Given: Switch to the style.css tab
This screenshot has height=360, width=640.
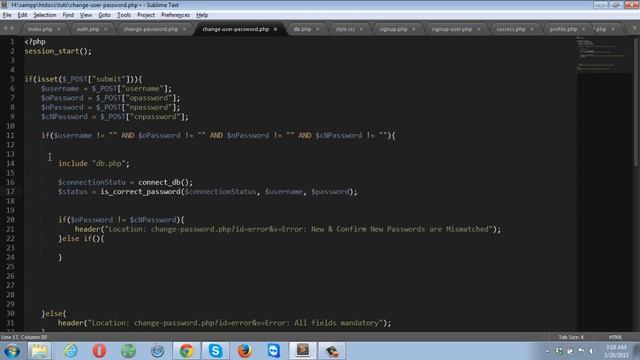Looking at the screenshot, I should 345,29.
